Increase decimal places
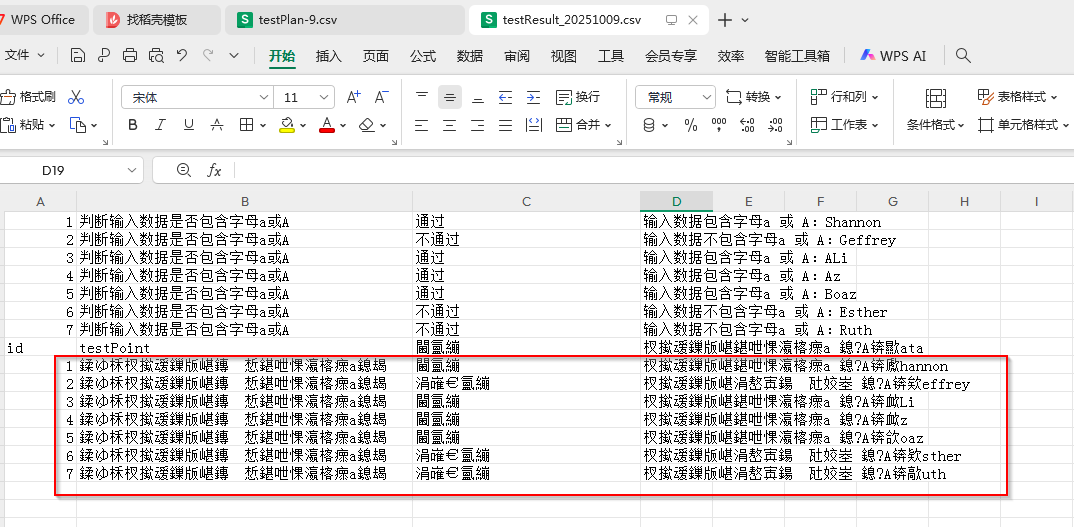 (x=747, y=125)
